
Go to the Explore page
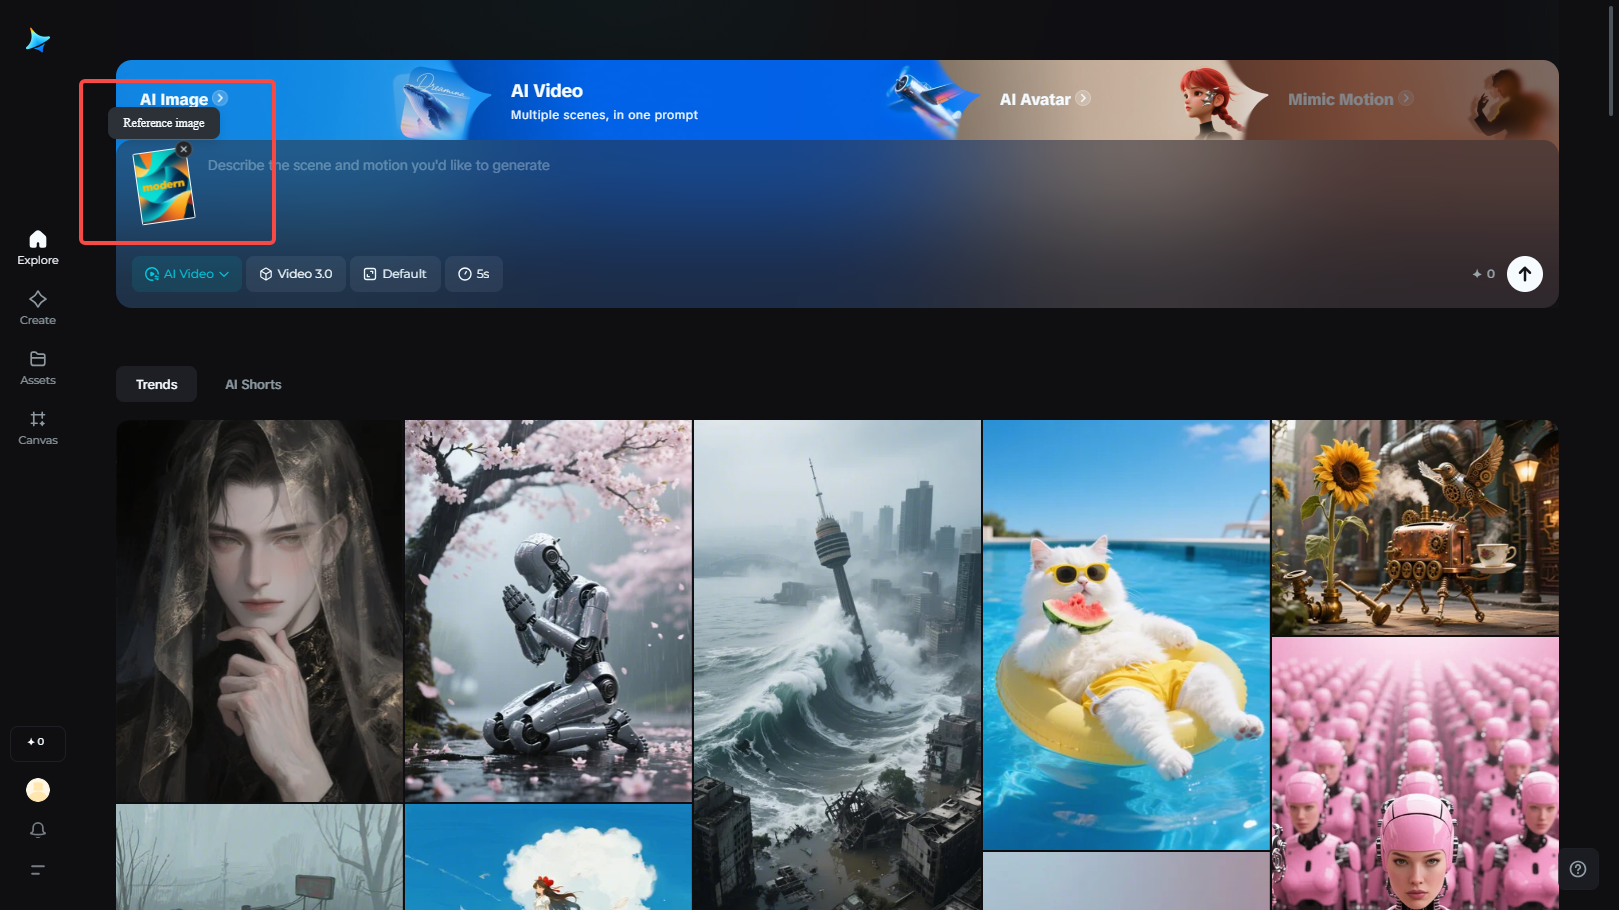pyautogui.click(x=38, y=248)
